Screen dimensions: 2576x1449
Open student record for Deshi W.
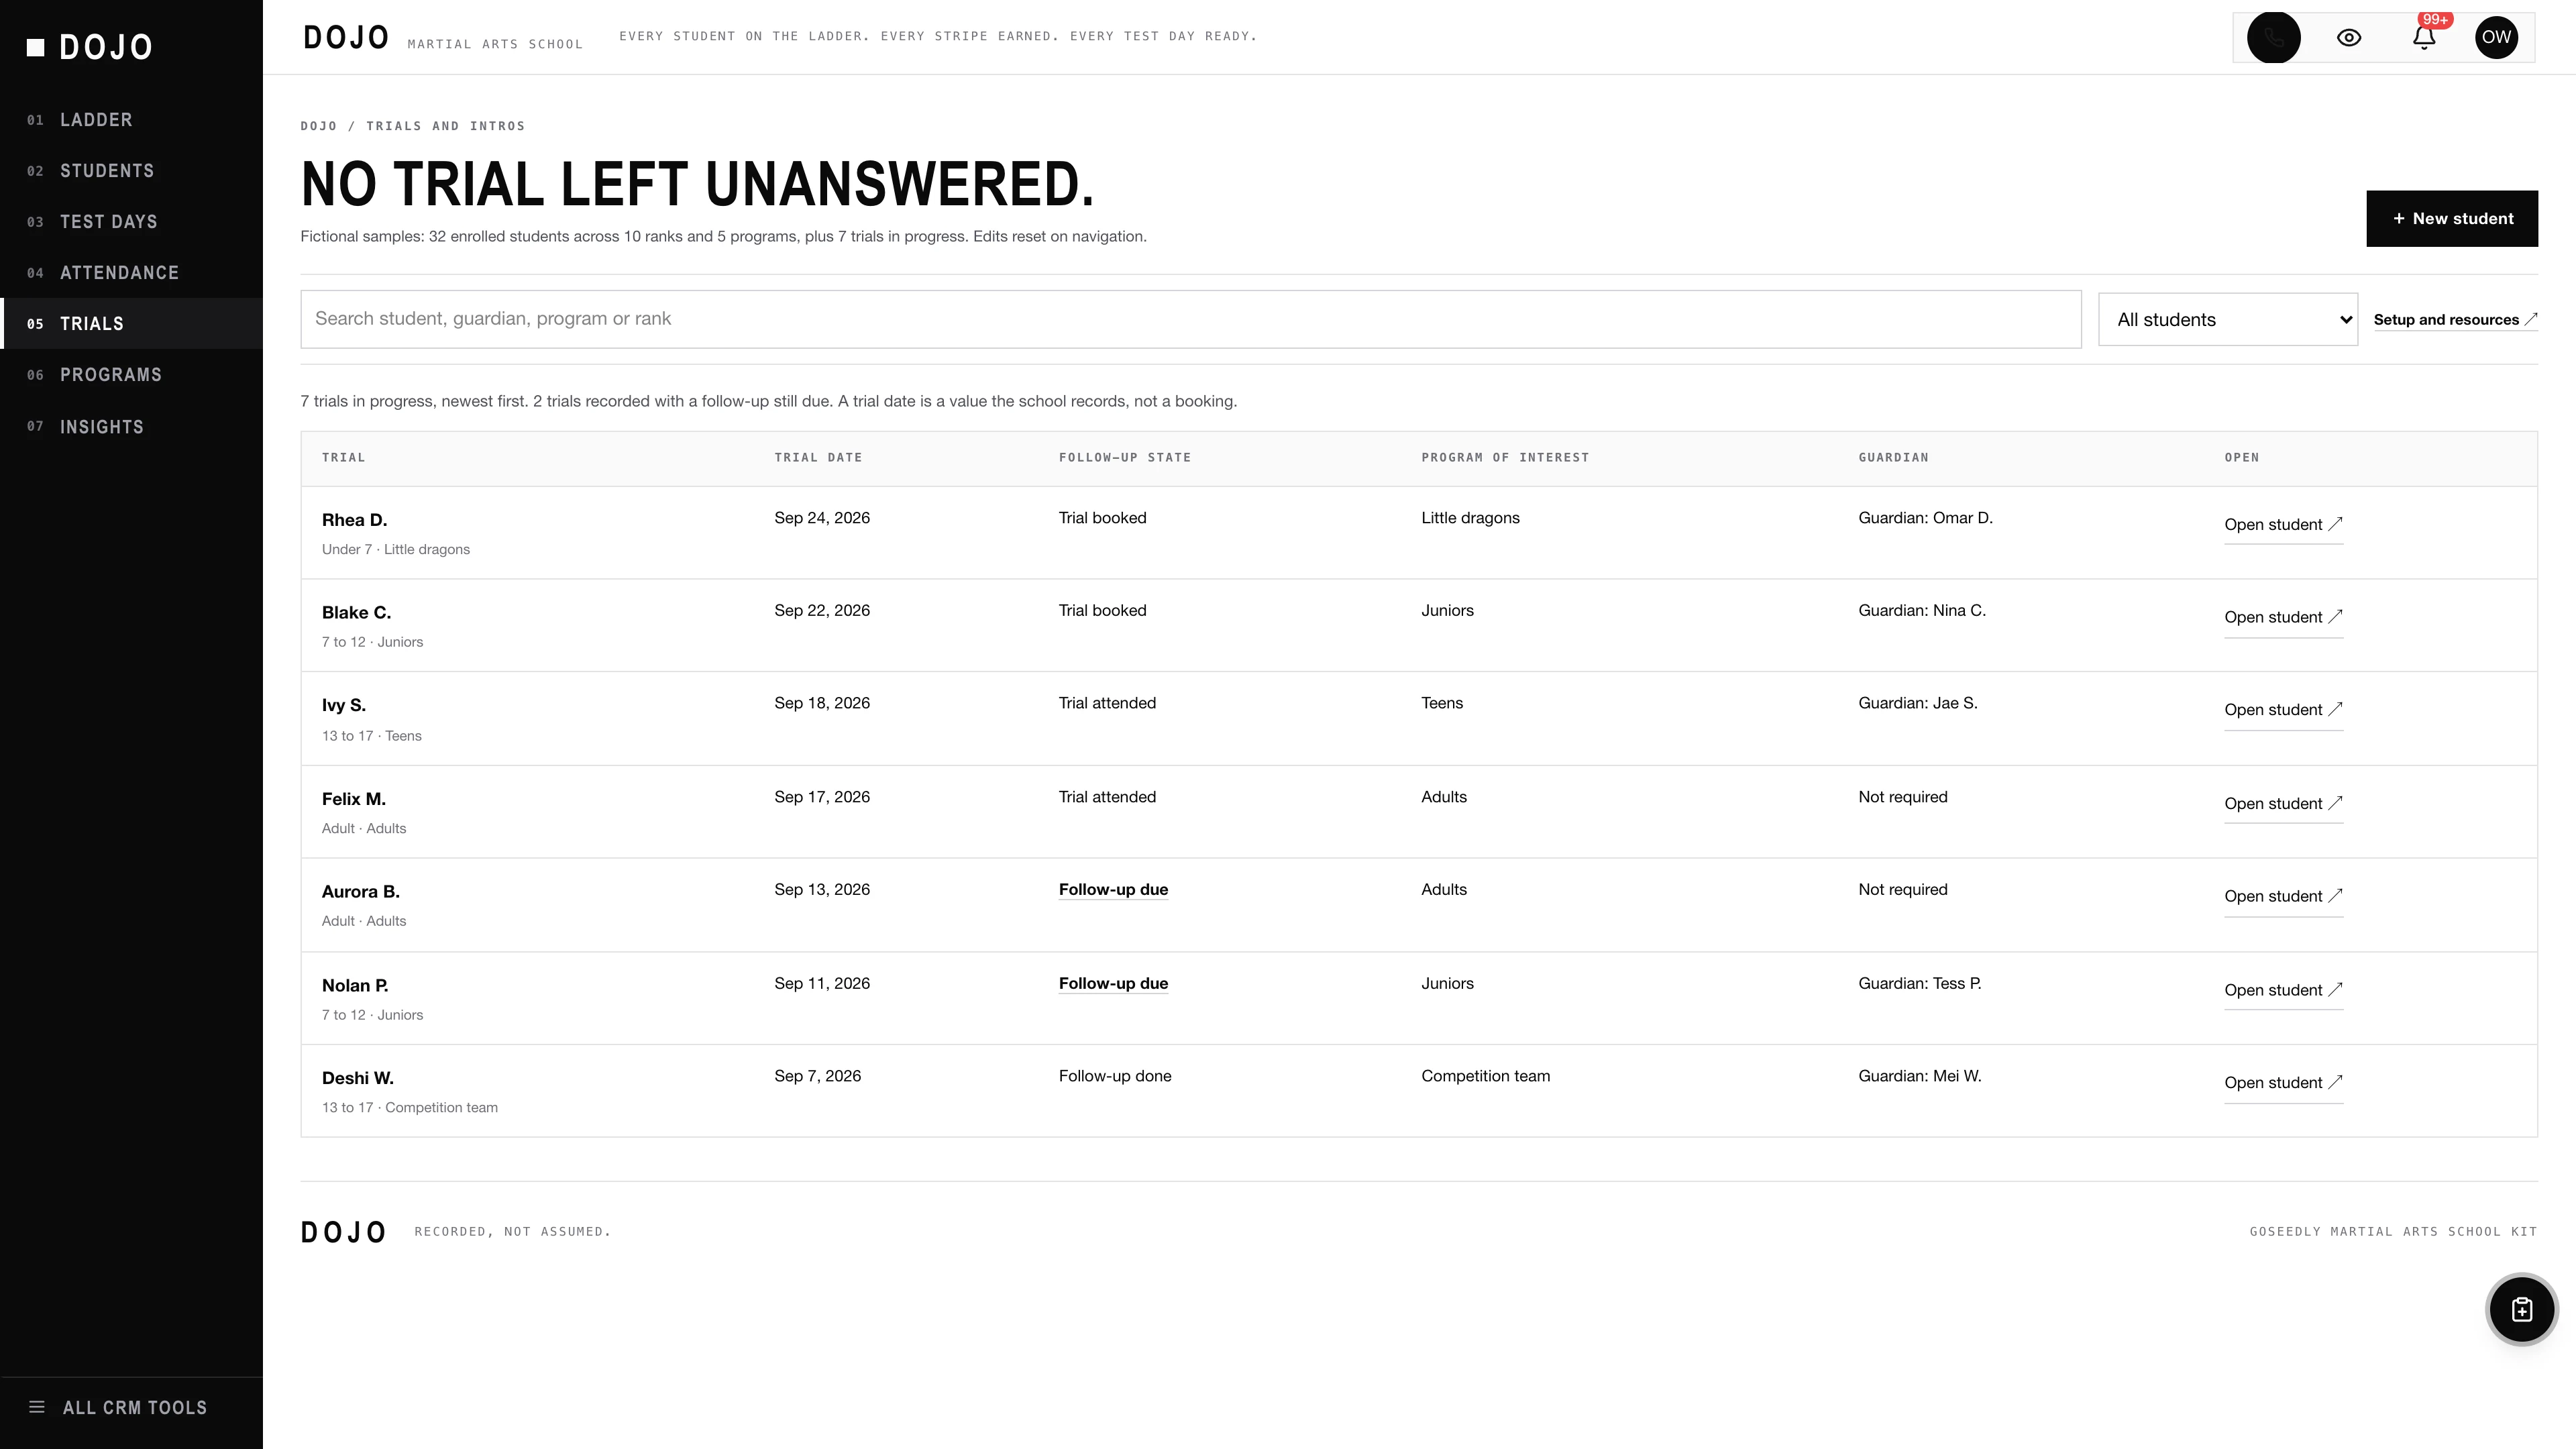(2283, 1083)
